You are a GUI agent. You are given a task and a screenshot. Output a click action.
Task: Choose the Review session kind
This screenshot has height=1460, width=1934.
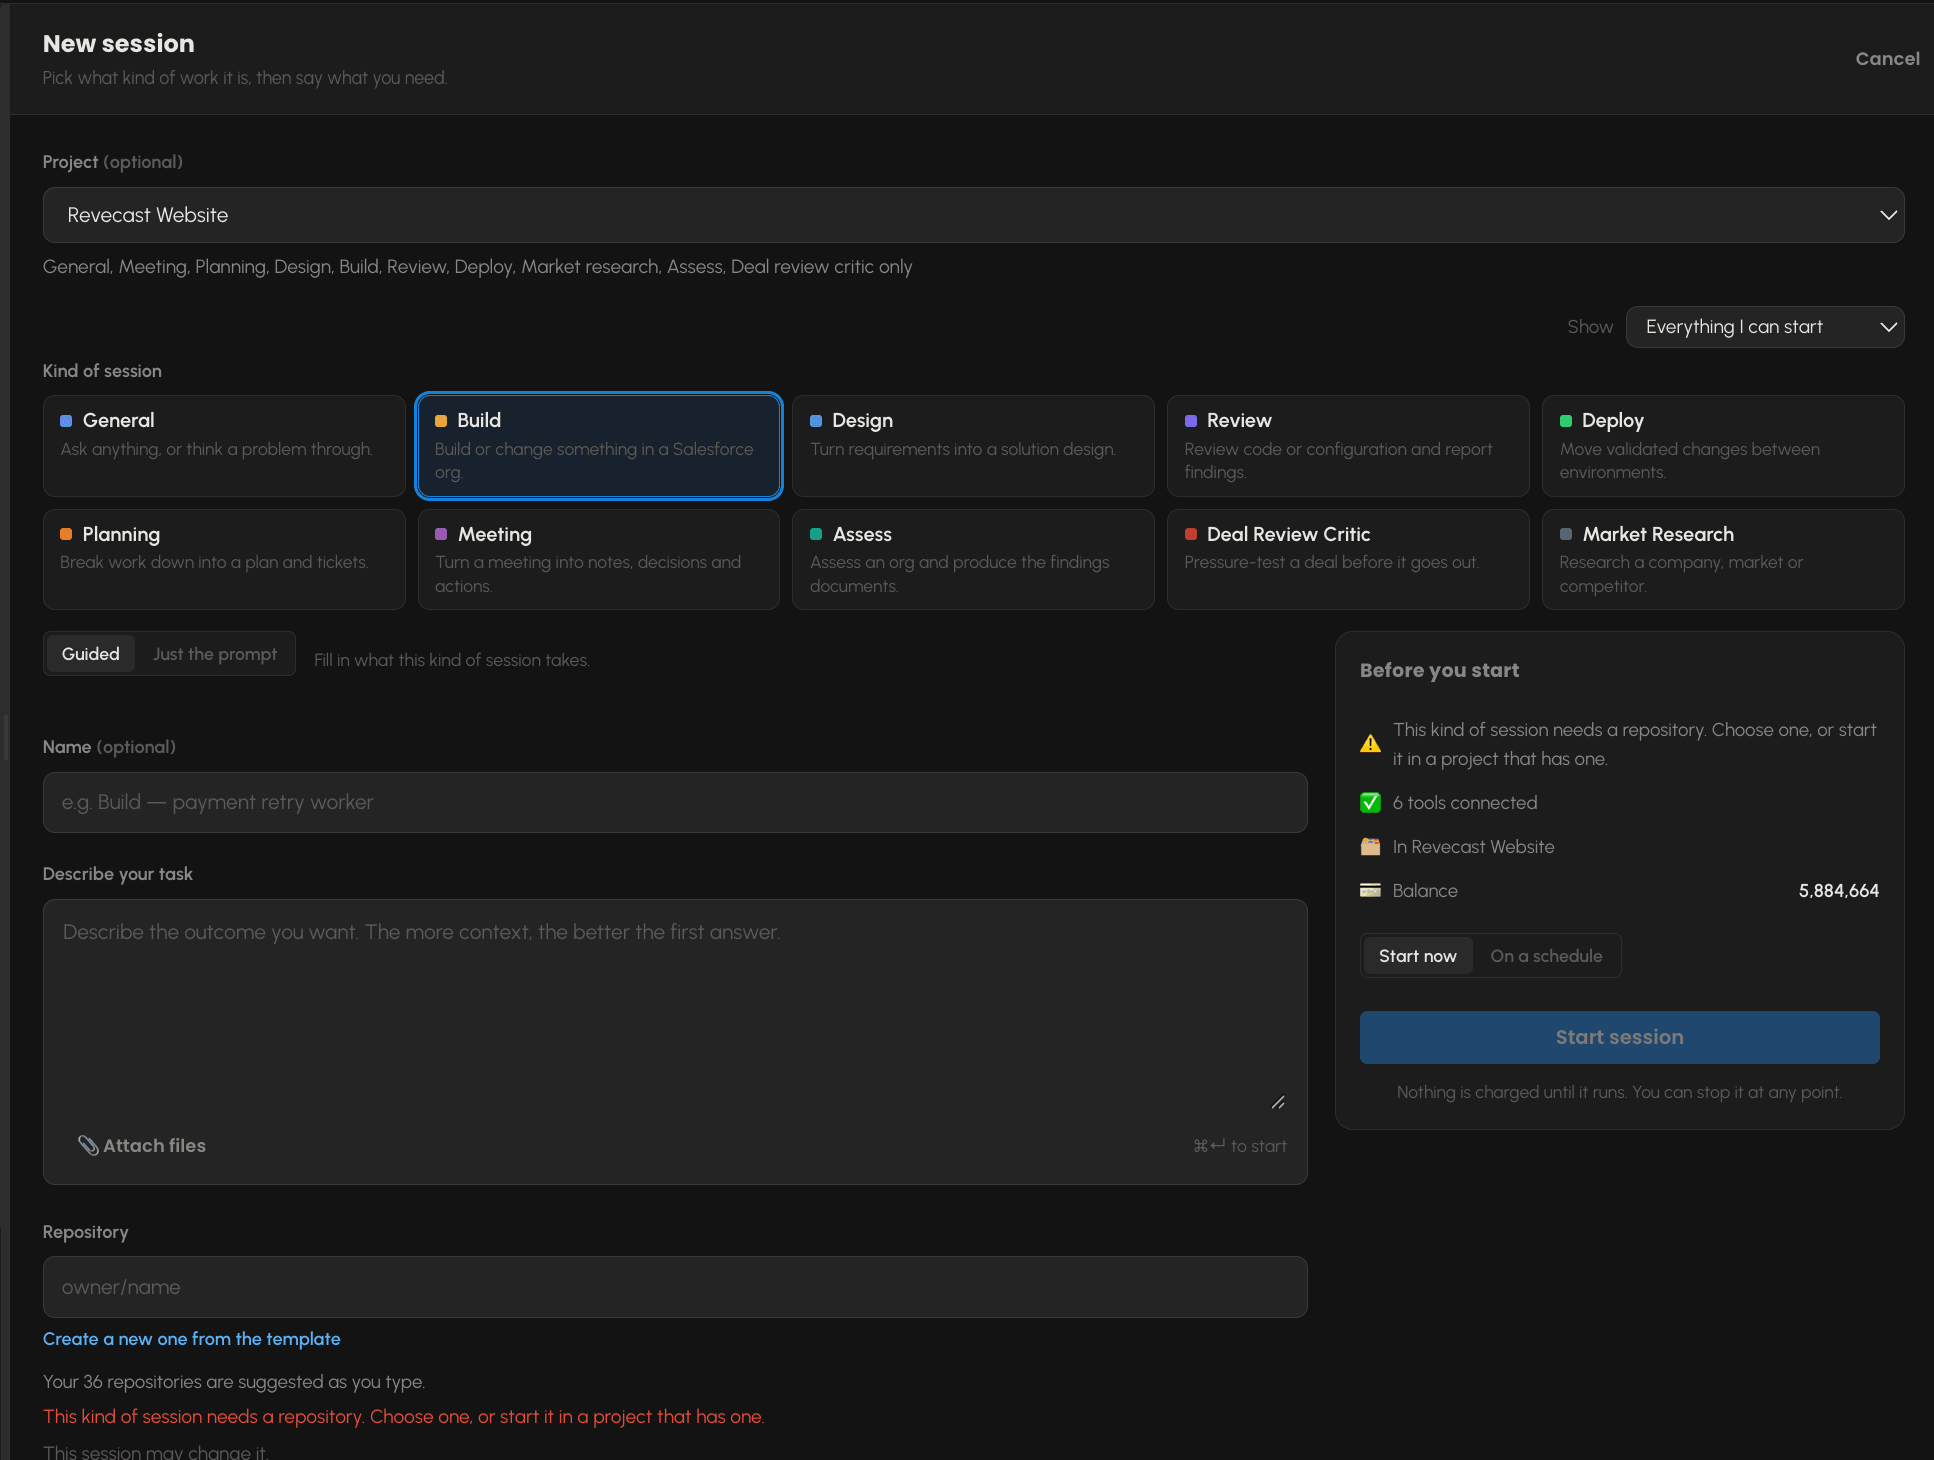tap(1348, 446)
